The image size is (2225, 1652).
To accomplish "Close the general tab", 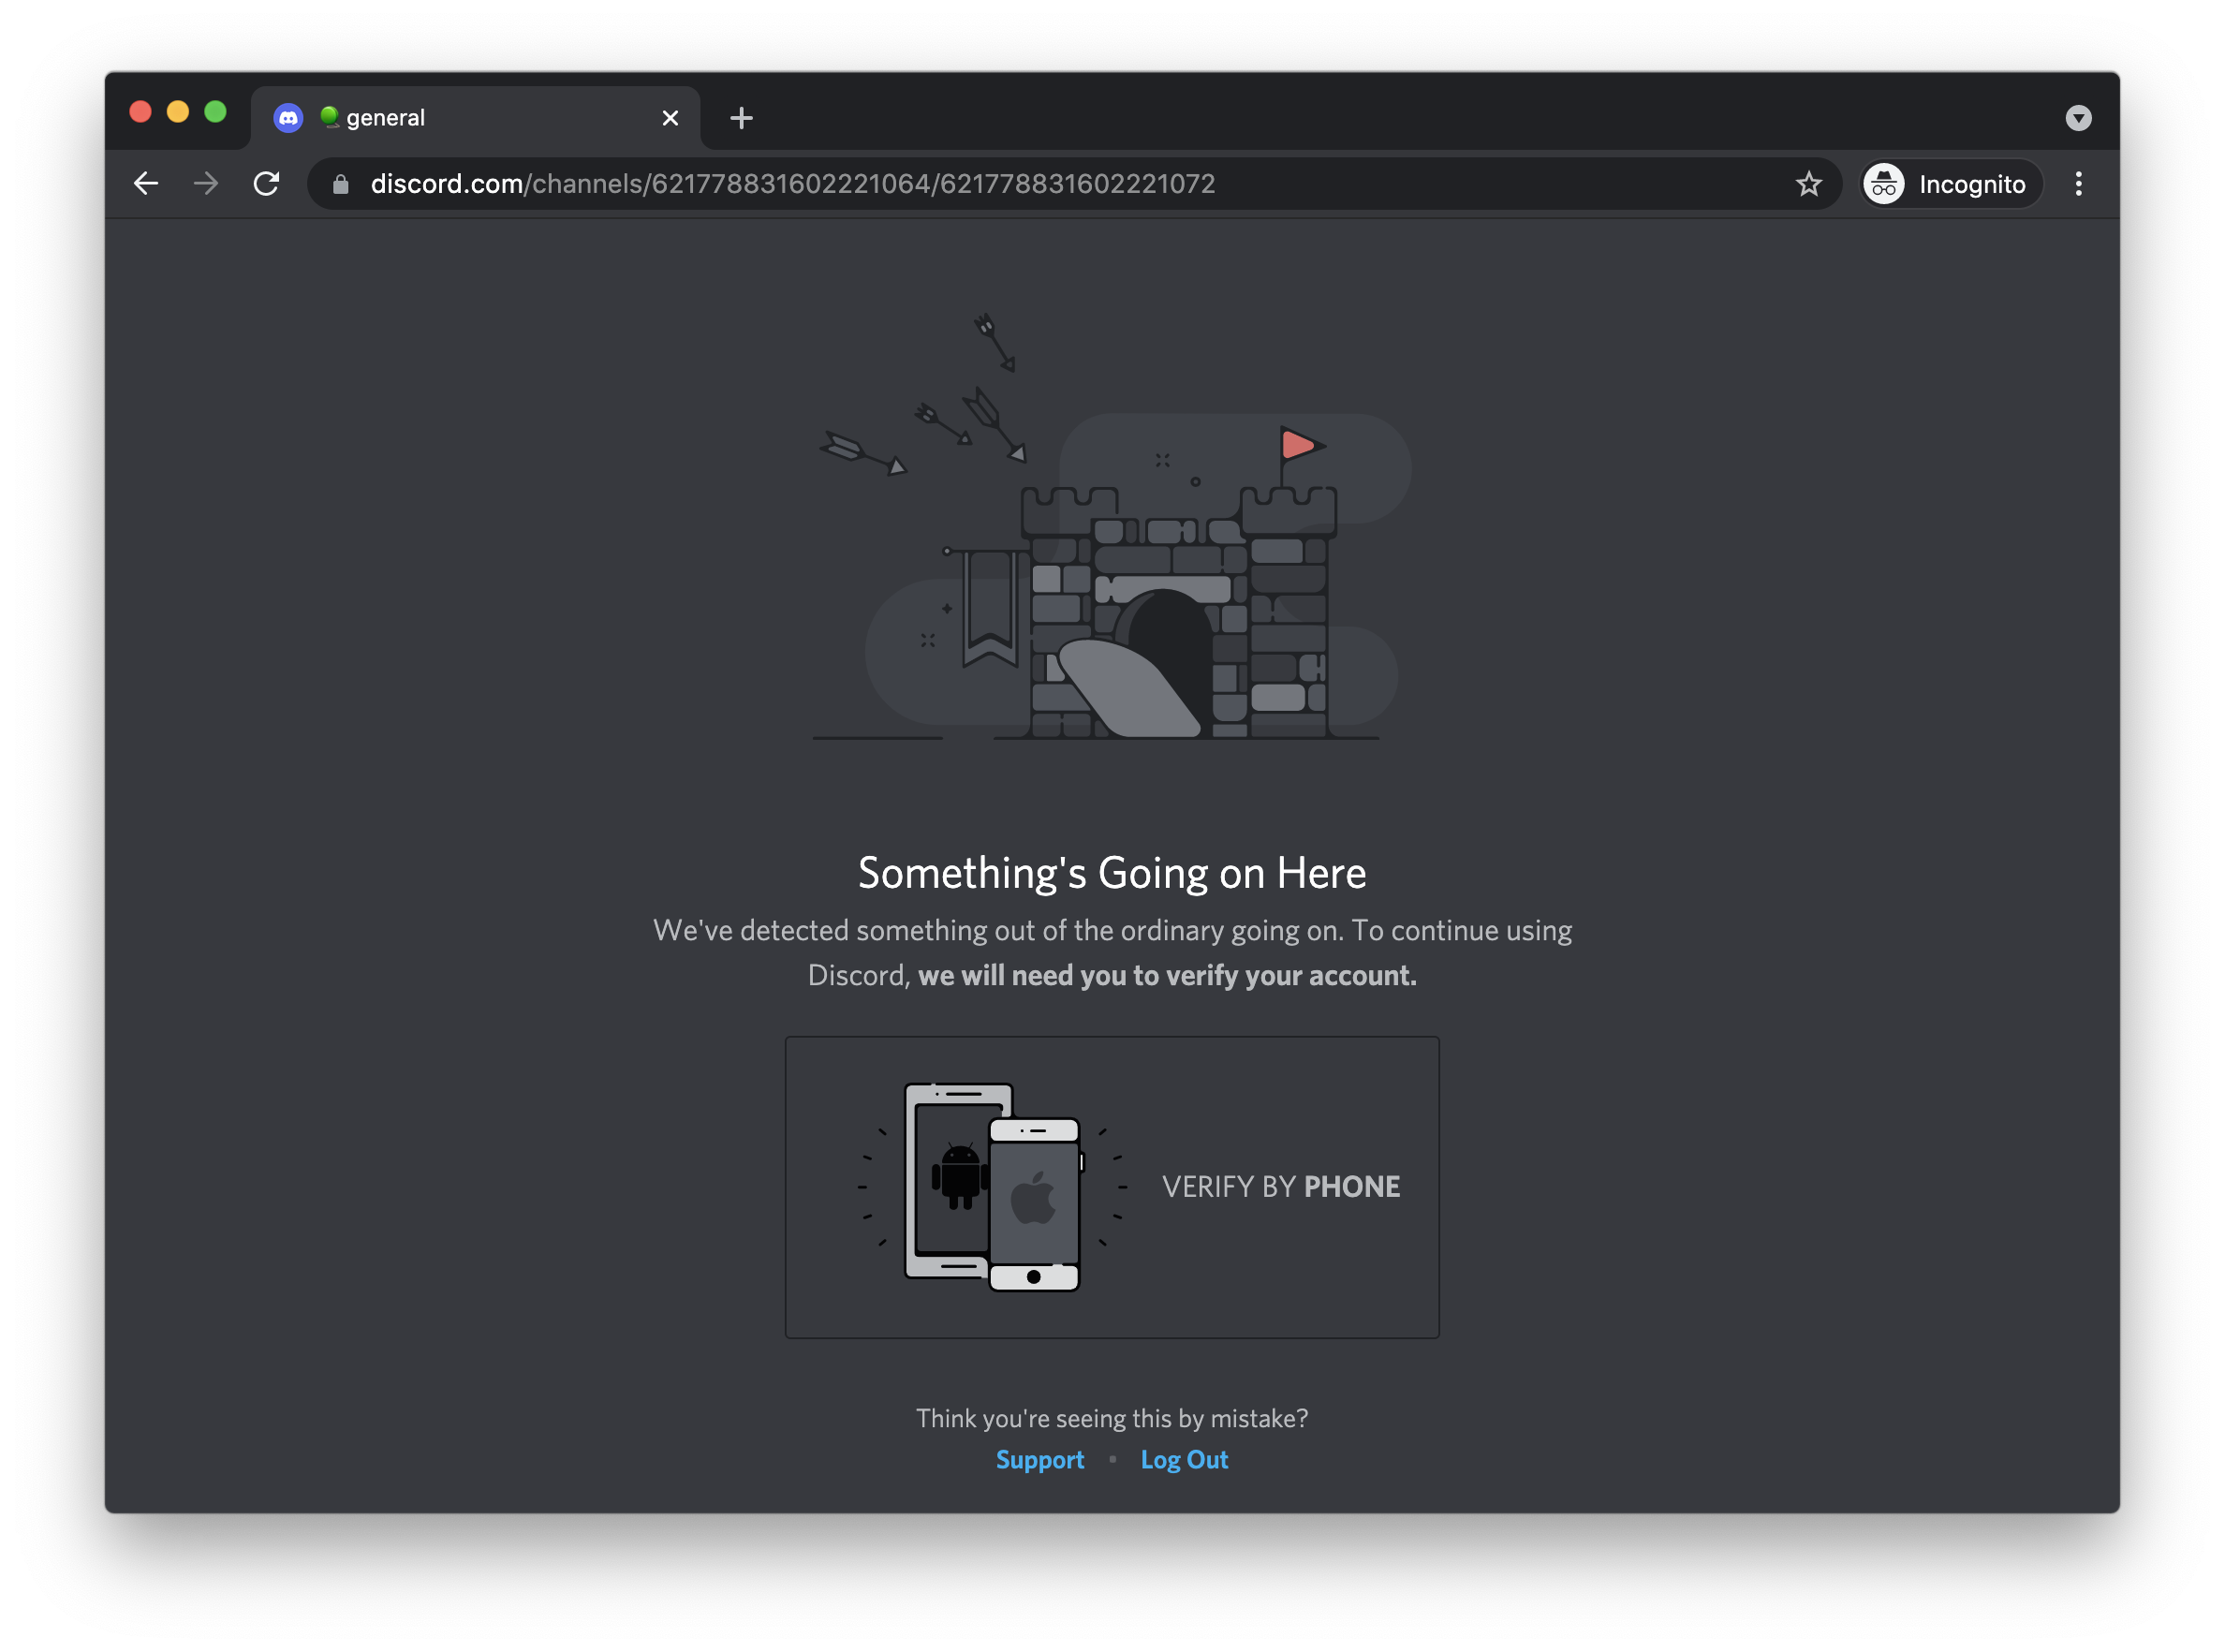I will pyautogui.click(x=670, y=118).
